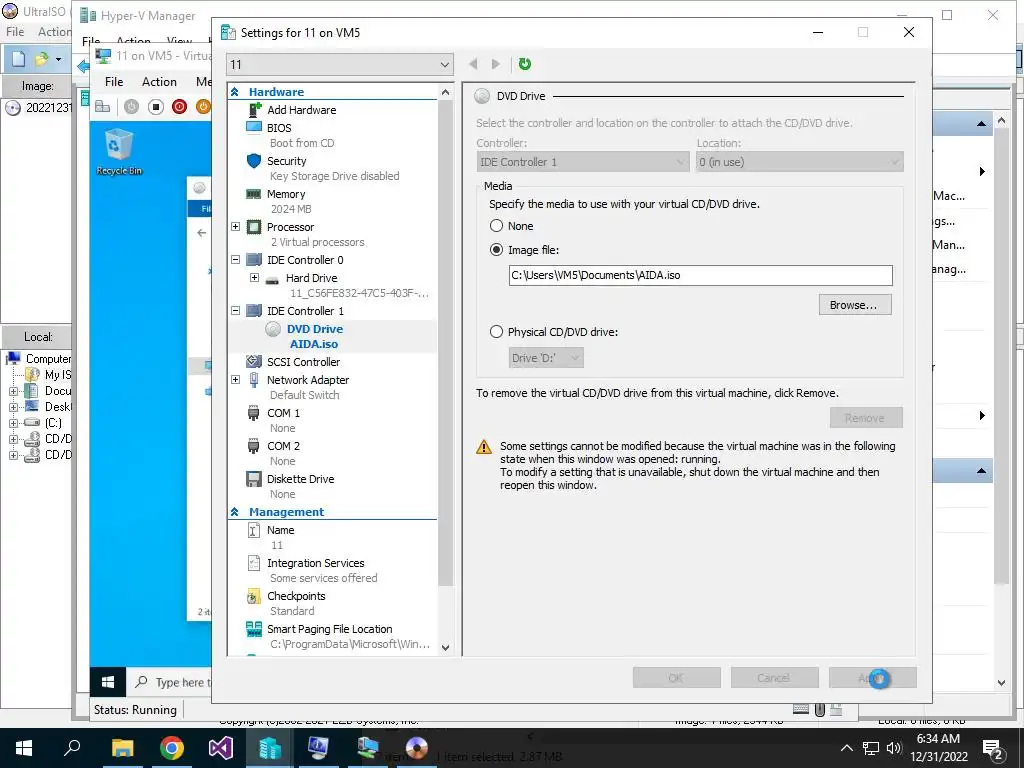Click '2024 MB' memory value
Viewport: 1024px width, 768px height.
click(x=291, y=209)
